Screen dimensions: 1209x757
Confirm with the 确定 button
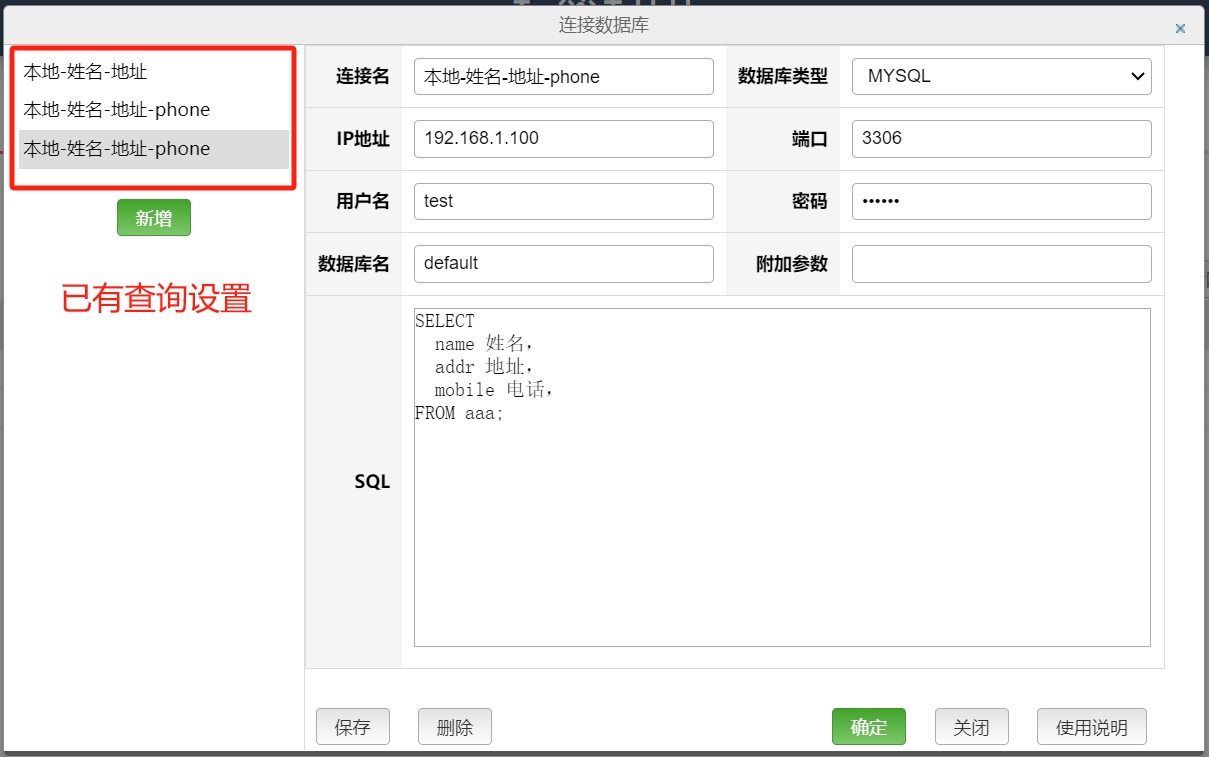868,726
